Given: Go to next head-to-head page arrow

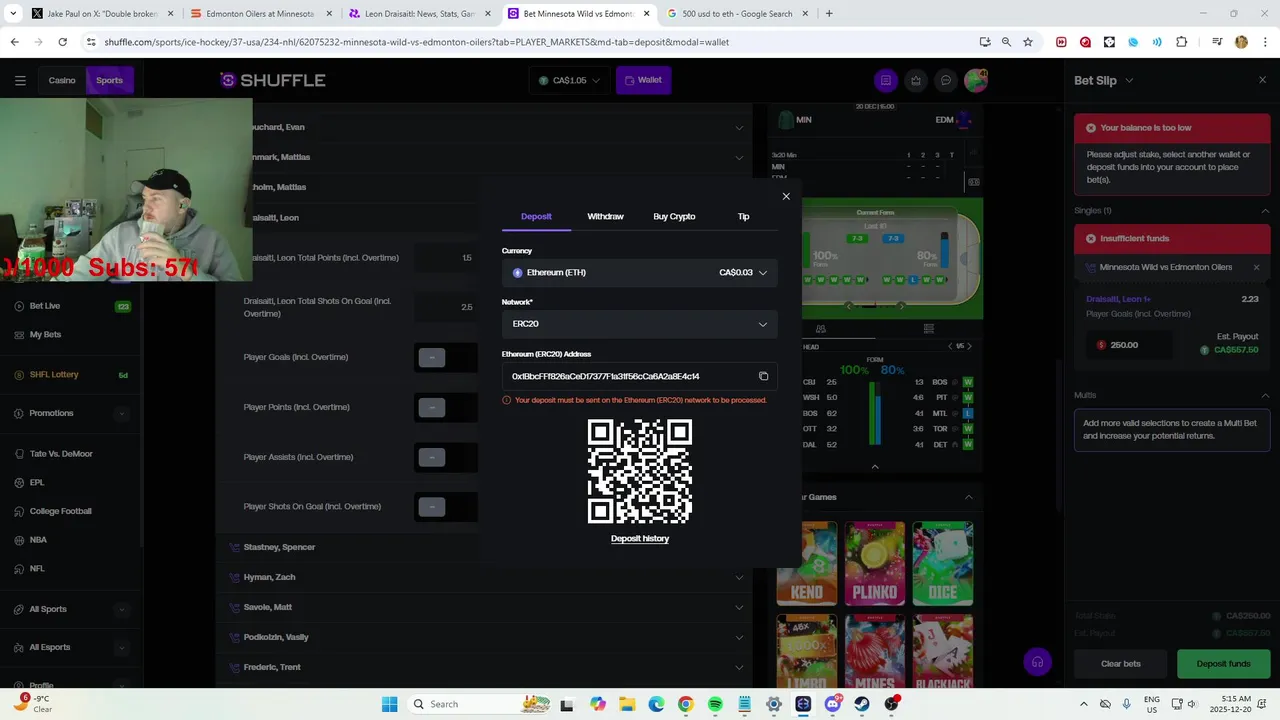Looking at the screenshot, I should click(x=969, y=346).
